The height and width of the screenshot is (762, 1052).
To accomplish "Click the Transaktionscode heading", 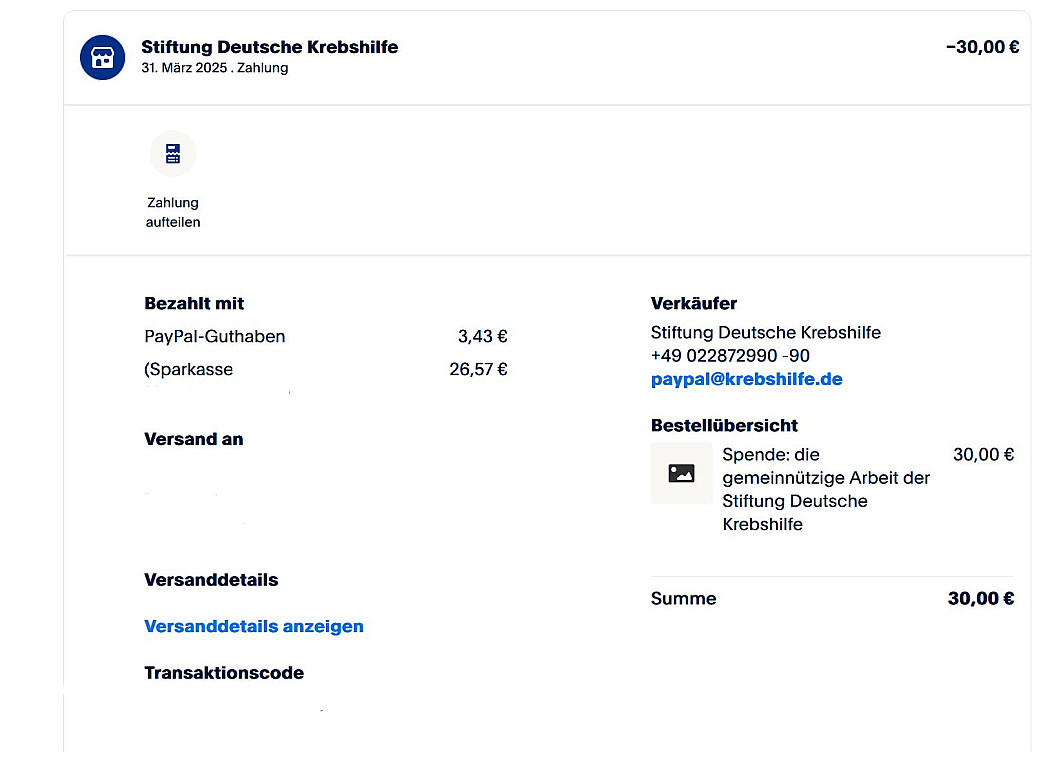I will coord(224,673).
